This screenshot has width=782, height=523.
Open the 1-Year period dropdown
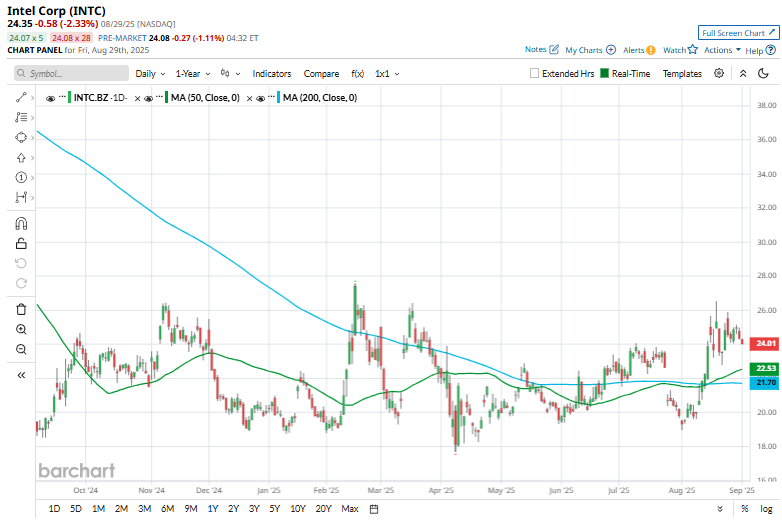193,73
